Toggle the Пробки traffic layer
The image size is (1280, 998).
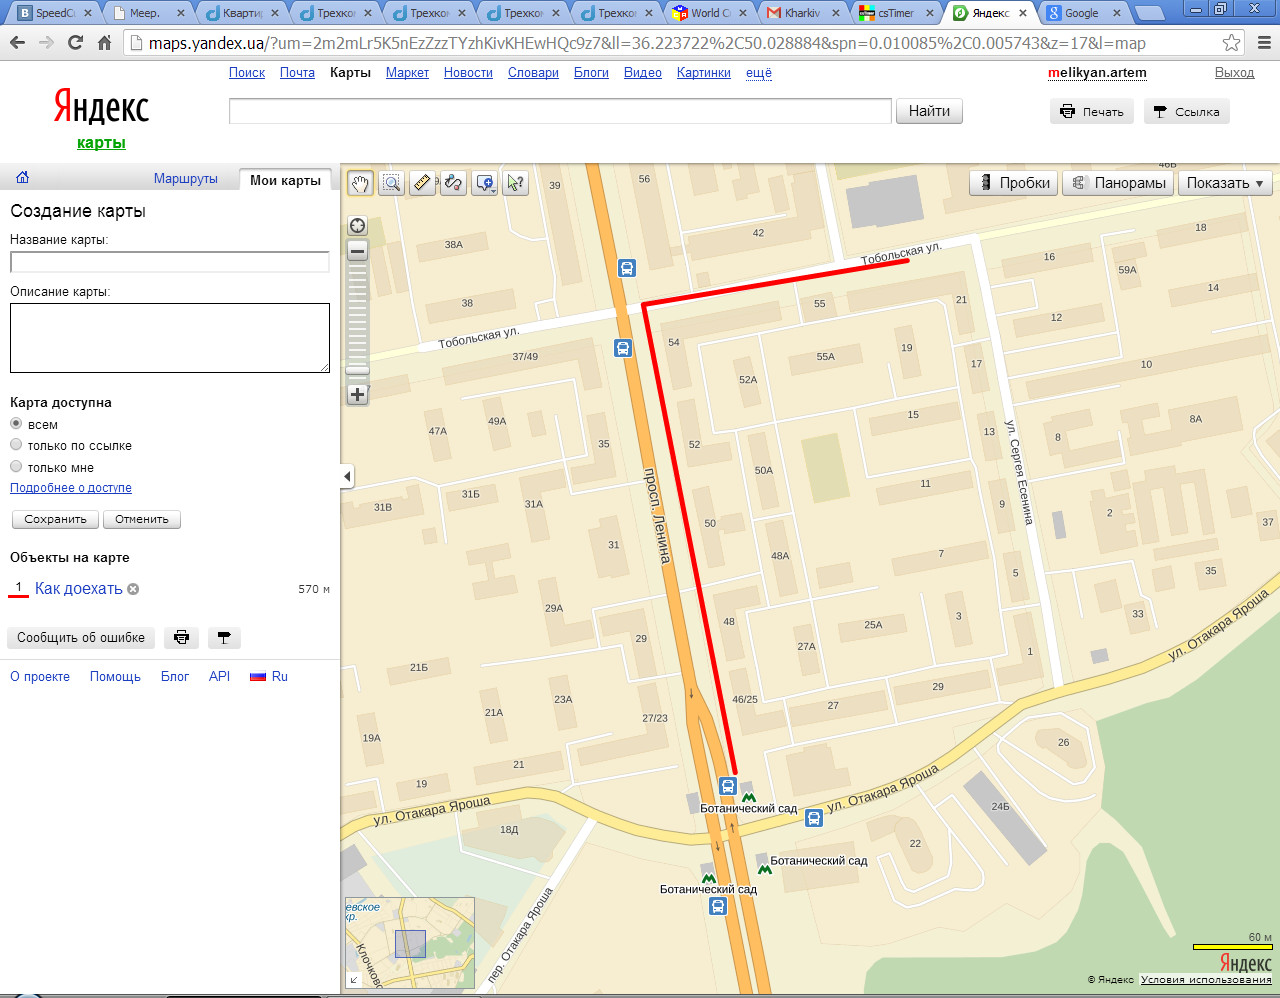point(1014,183)
